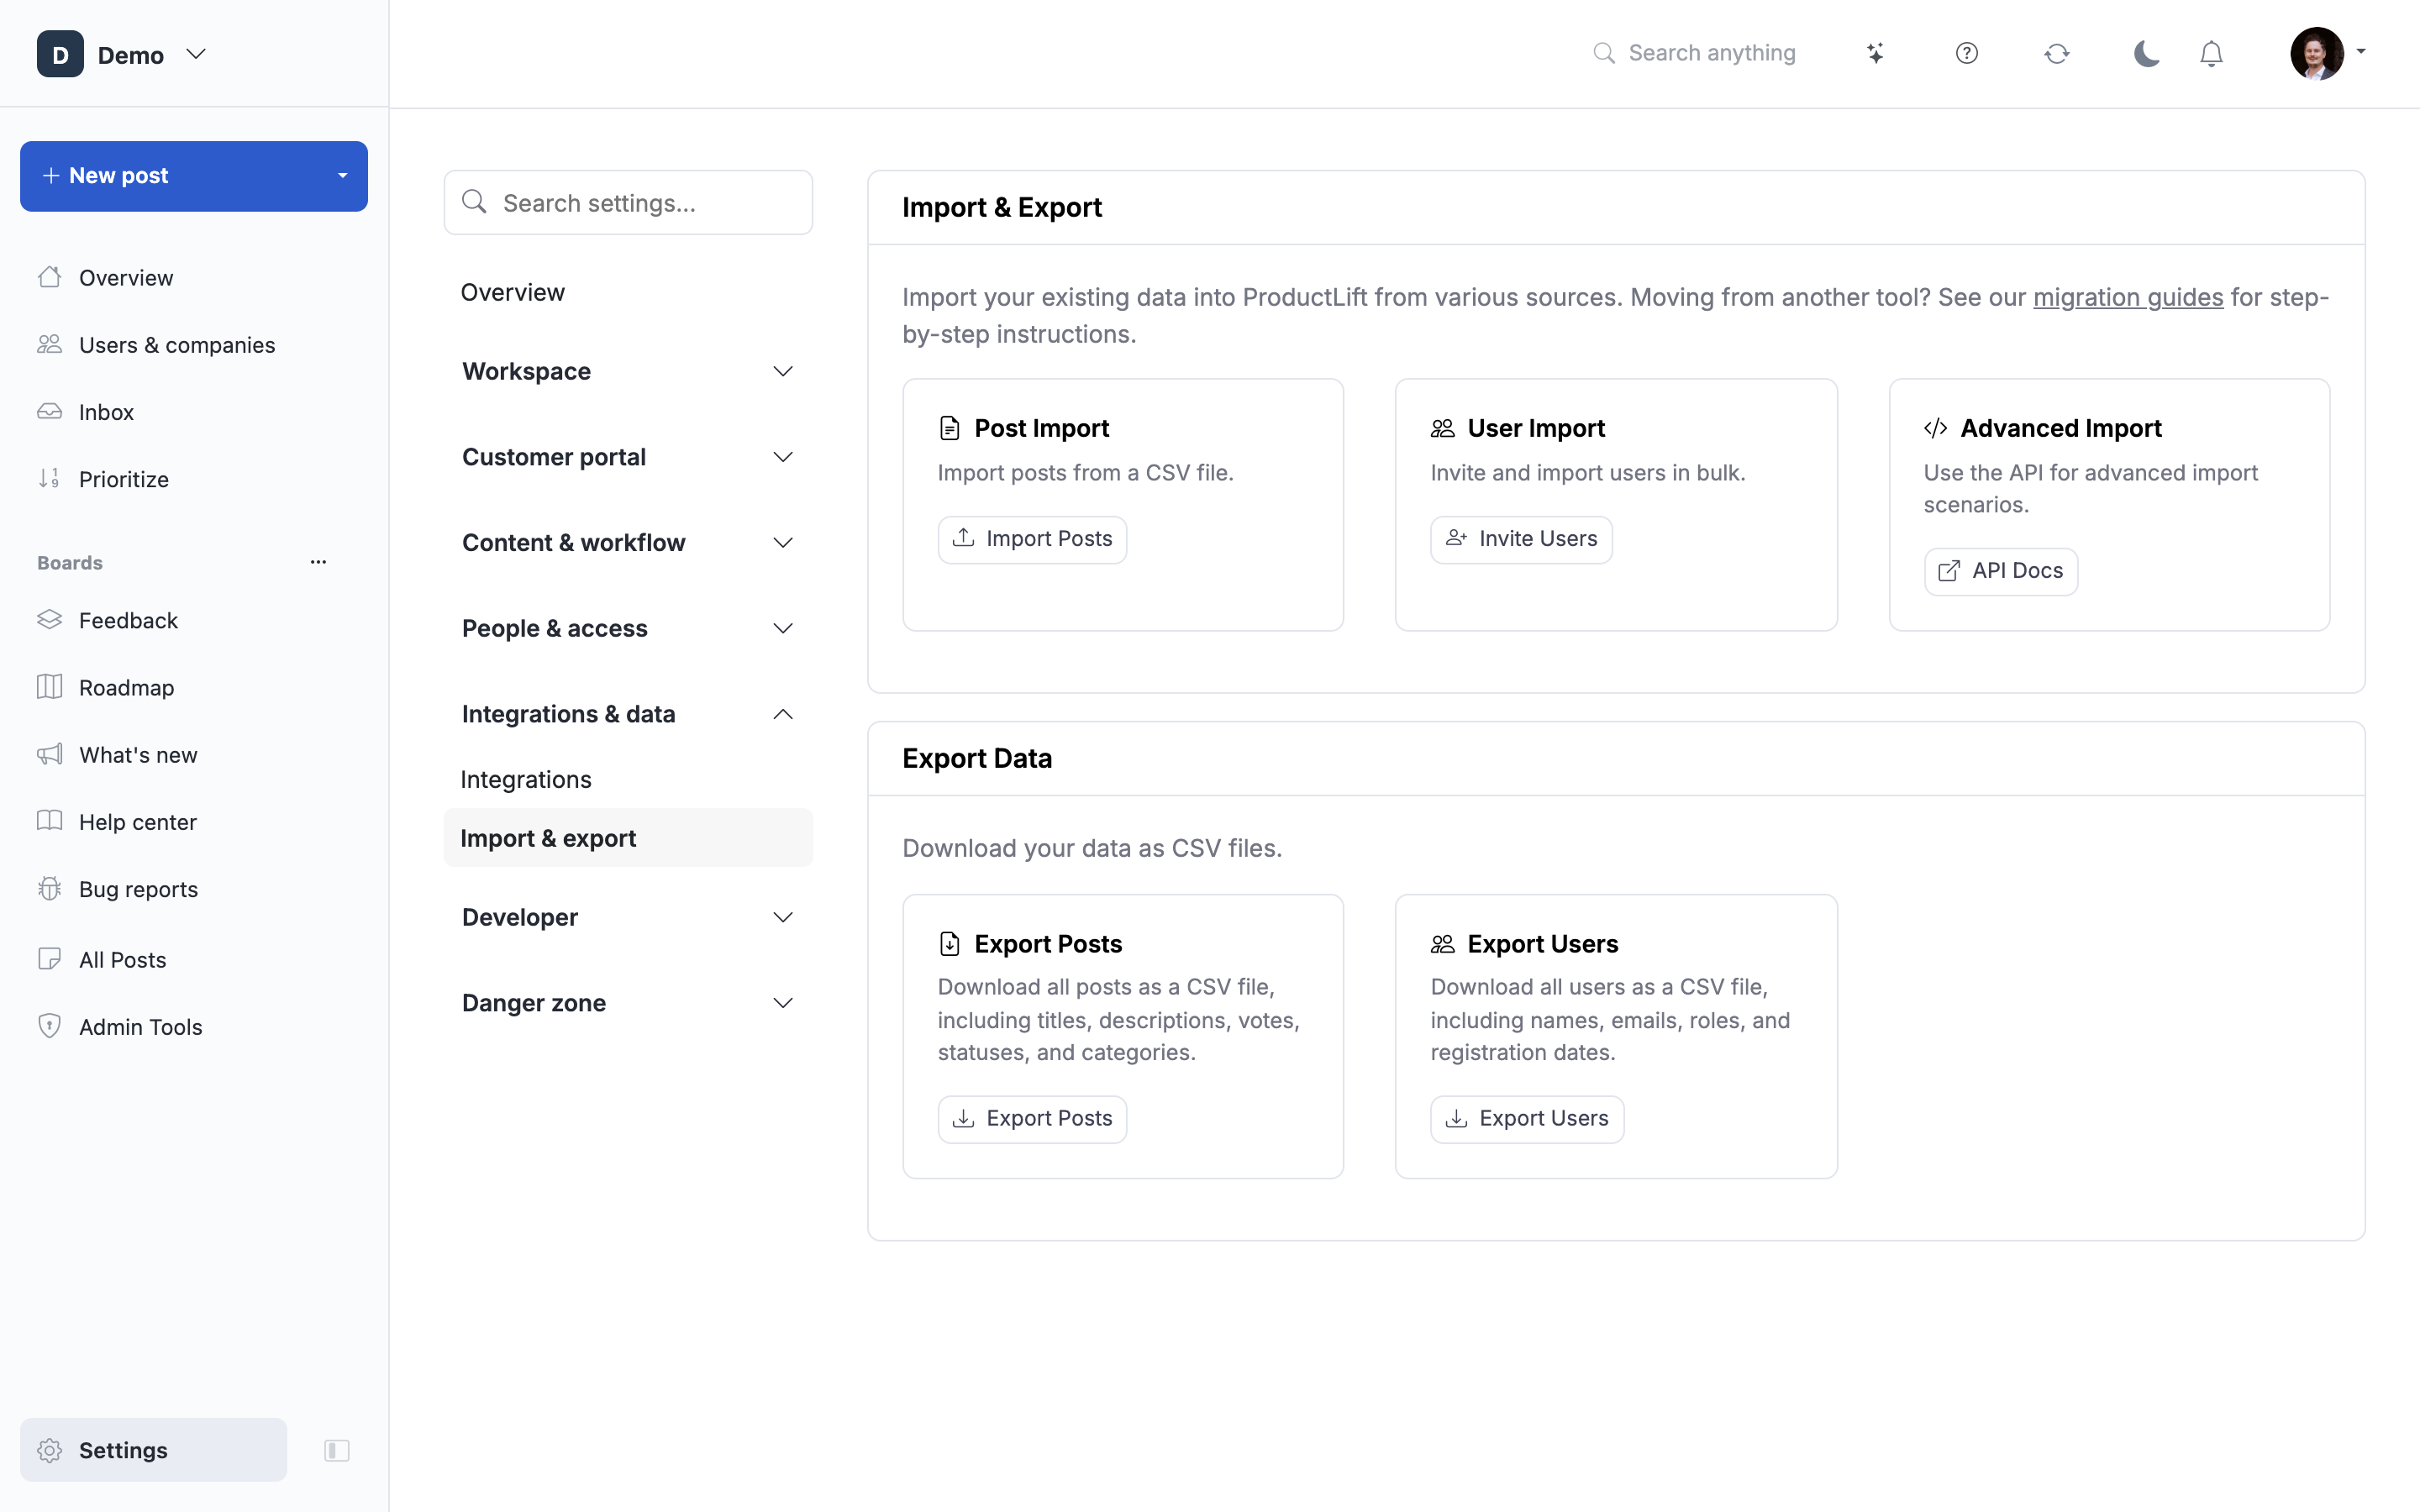Click the Users & companies people icon
The height and width of the screenshot is (1512, 2420).
coord(50,344)
